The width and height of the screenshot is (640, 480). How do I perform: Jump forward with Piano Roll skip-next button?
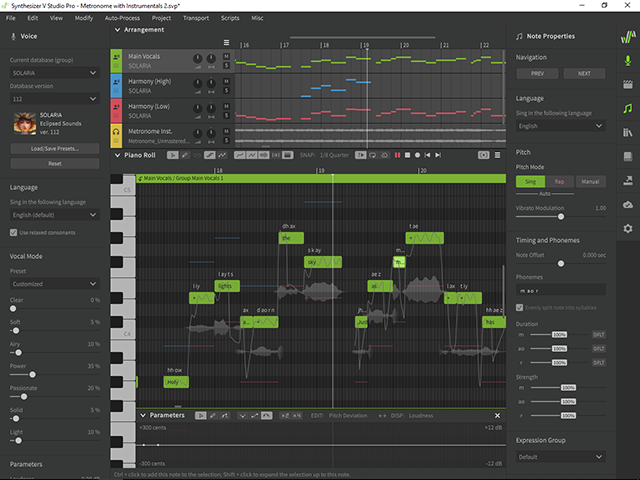click(438, 155)
